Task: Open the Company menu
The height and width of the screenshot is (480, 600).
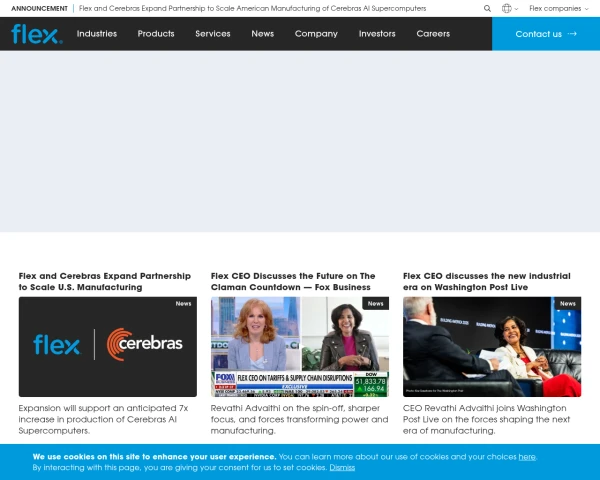Action: pyautogui.click(x=316, y=34)
